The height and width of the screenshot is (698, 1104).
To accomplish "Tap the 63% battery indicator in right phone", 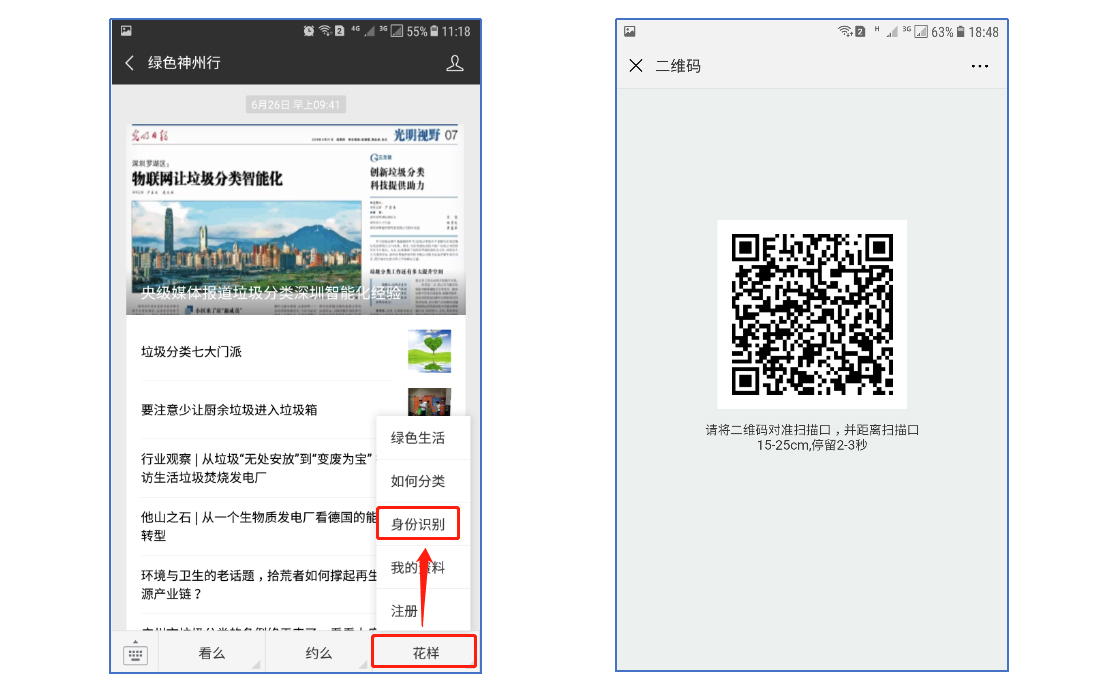I will coord(948,32).
